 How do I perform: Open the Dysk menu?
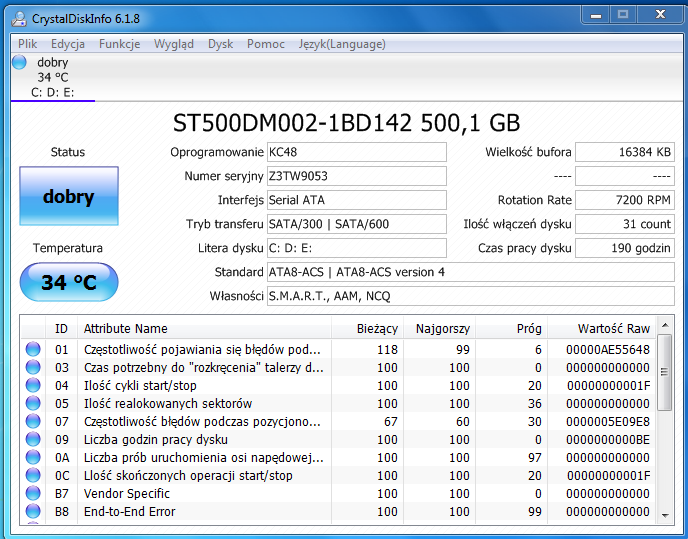220,44
